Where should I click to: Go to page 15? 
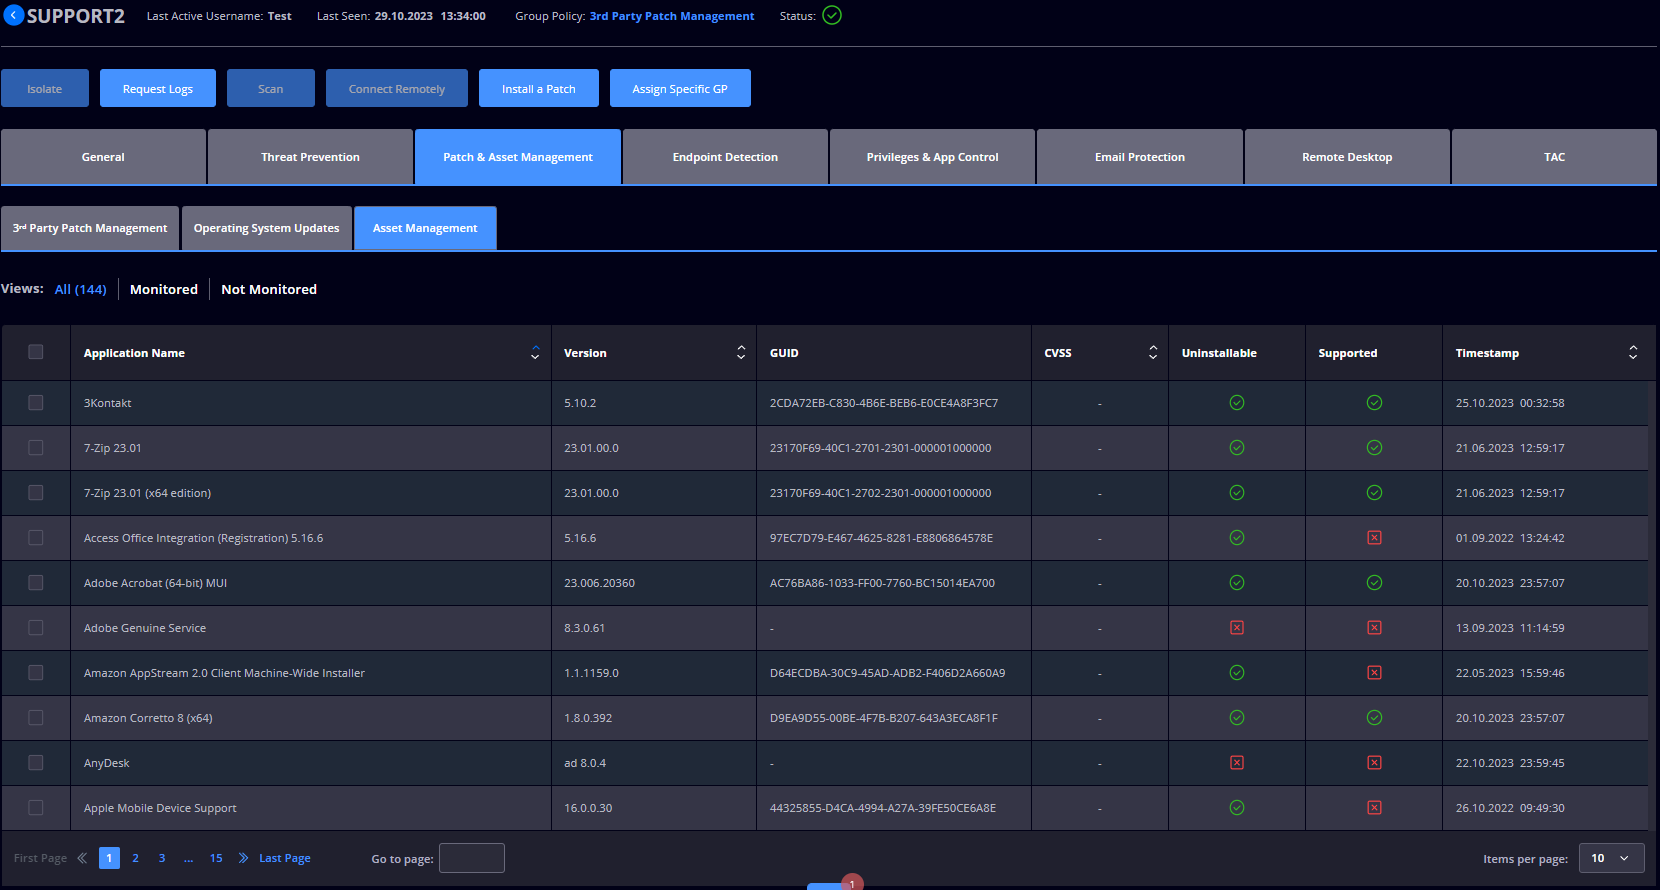pyautogui.click(x=216, y=858)
